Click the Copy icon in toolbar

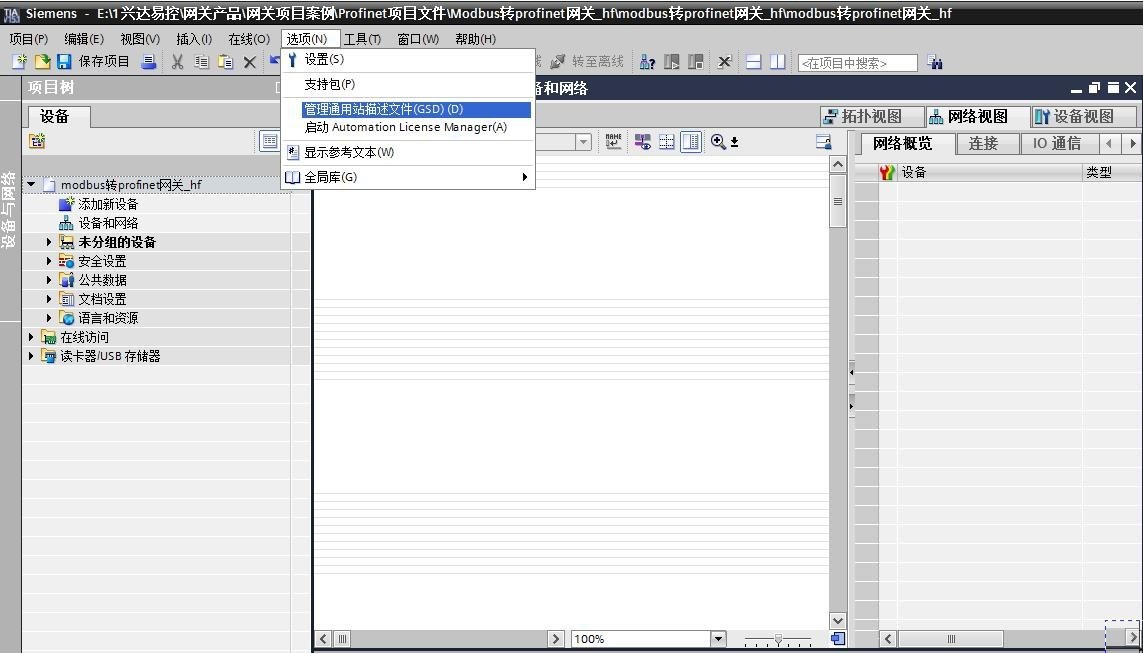[x=201, y=63]
